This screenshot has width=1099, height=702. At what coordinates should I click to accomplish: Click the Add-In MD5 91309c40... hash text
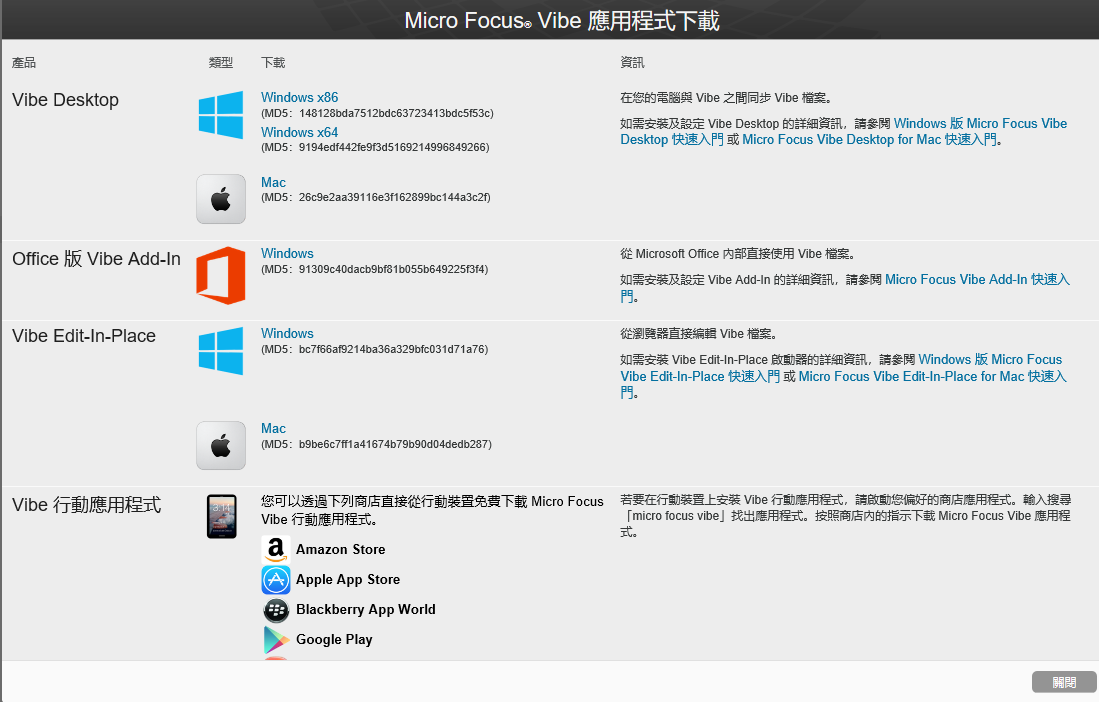point(374,269)
